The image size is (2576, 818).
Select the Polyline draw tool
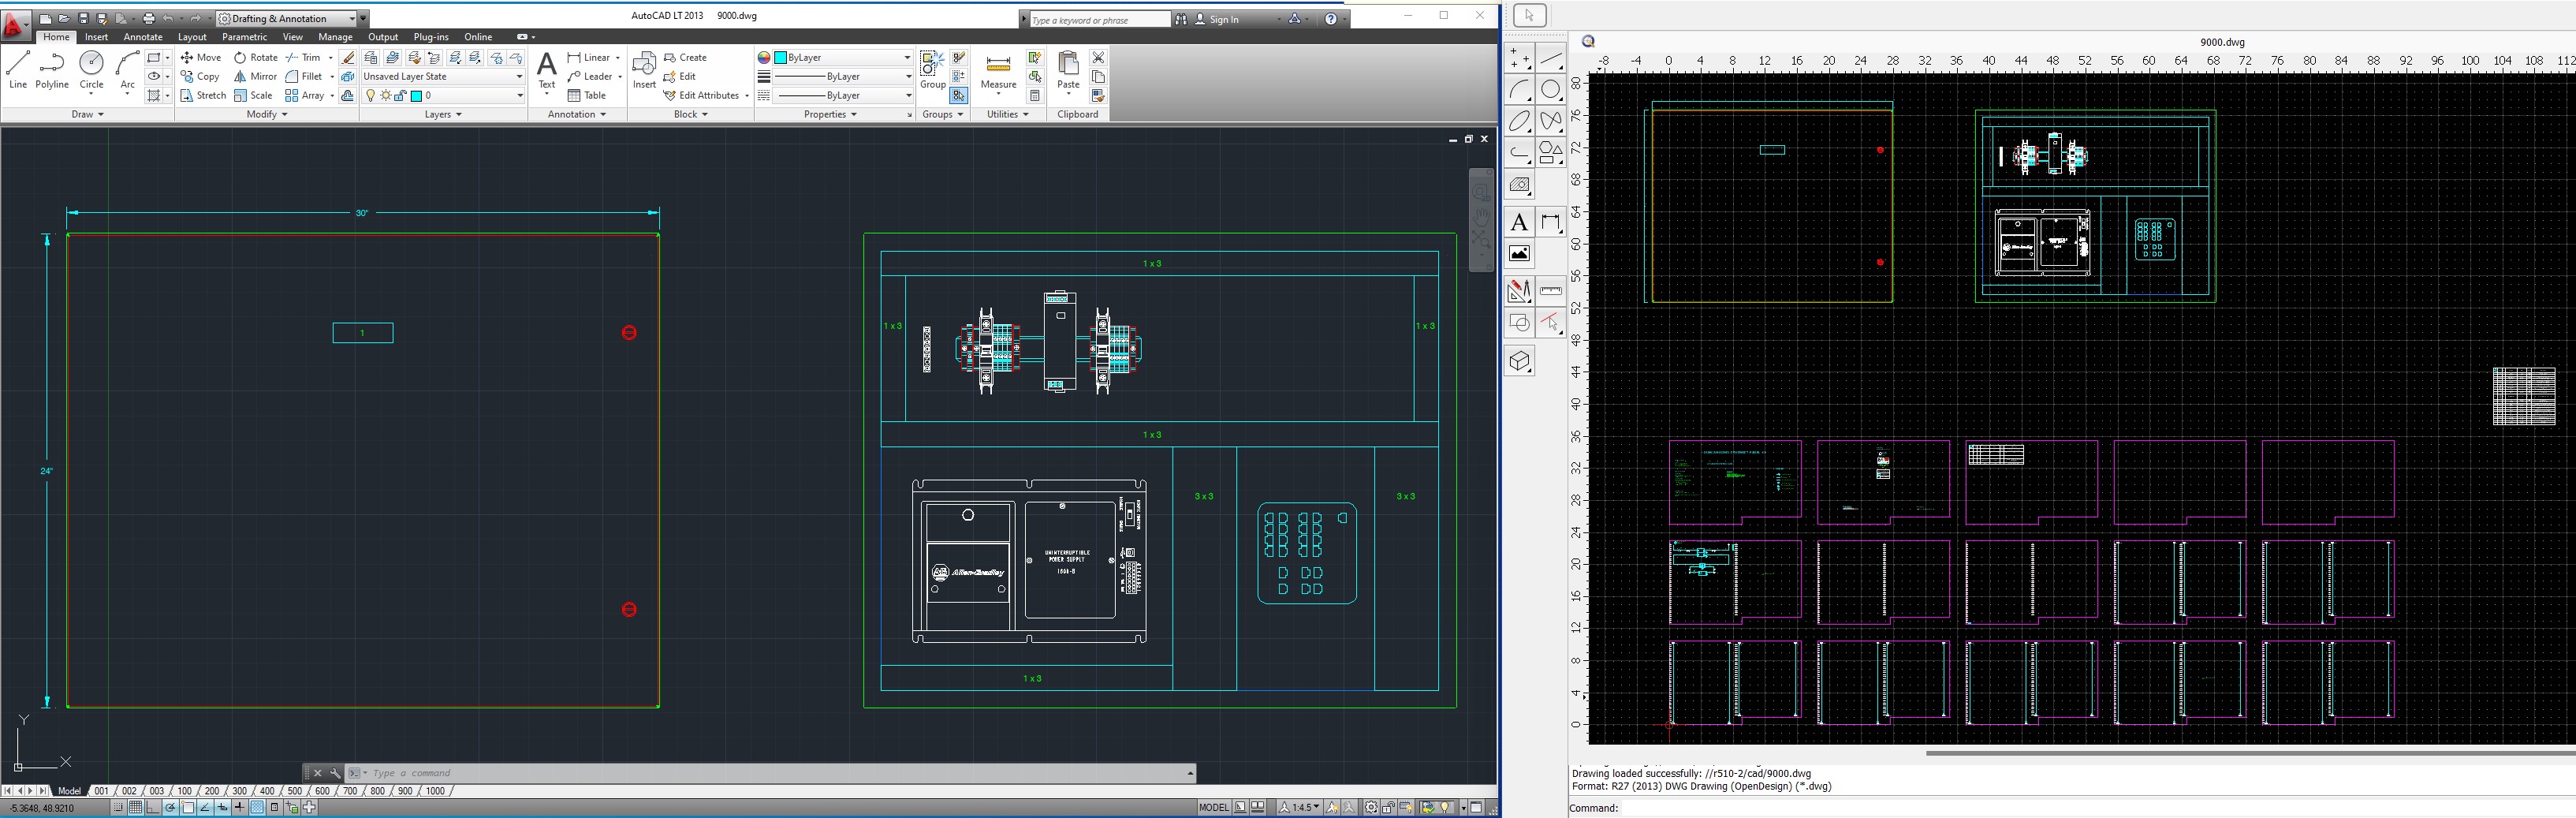pyautogui.click(x=52, y=70)
